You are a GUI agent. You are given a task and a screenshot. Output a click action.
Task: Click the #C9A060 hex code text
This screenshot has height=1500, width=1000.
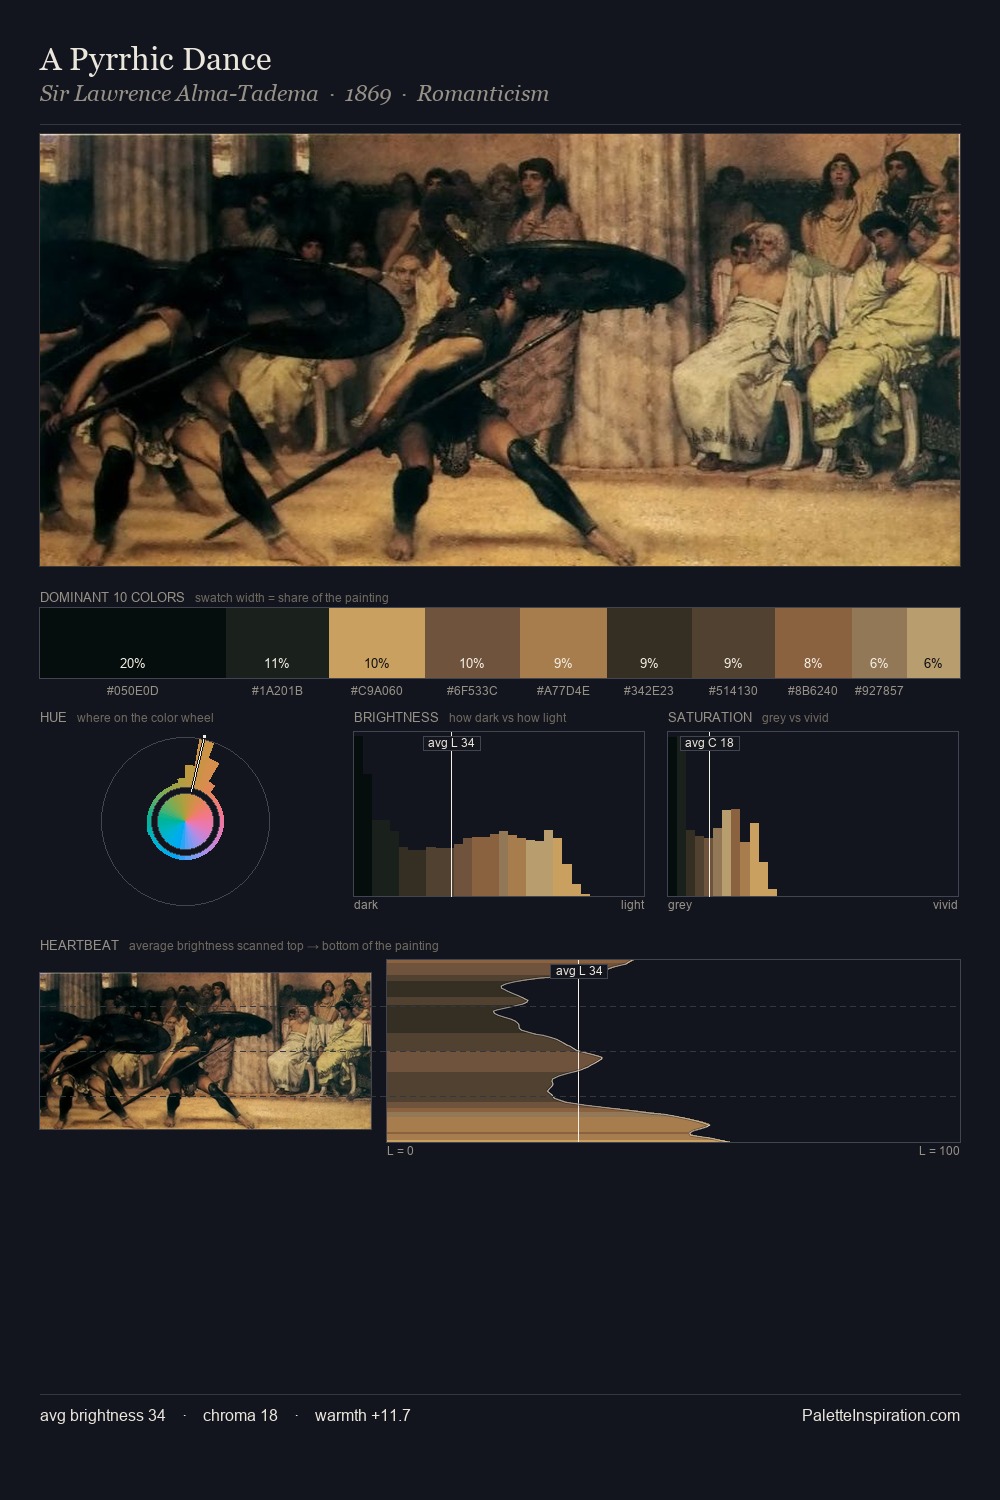[x=377, y=691]
